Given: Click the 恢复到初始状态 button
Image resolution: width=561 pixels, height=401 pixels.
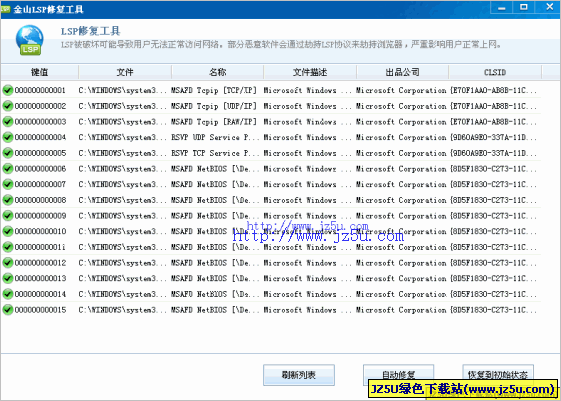Looking at the screenshot, I should click(x=498, y=375).
